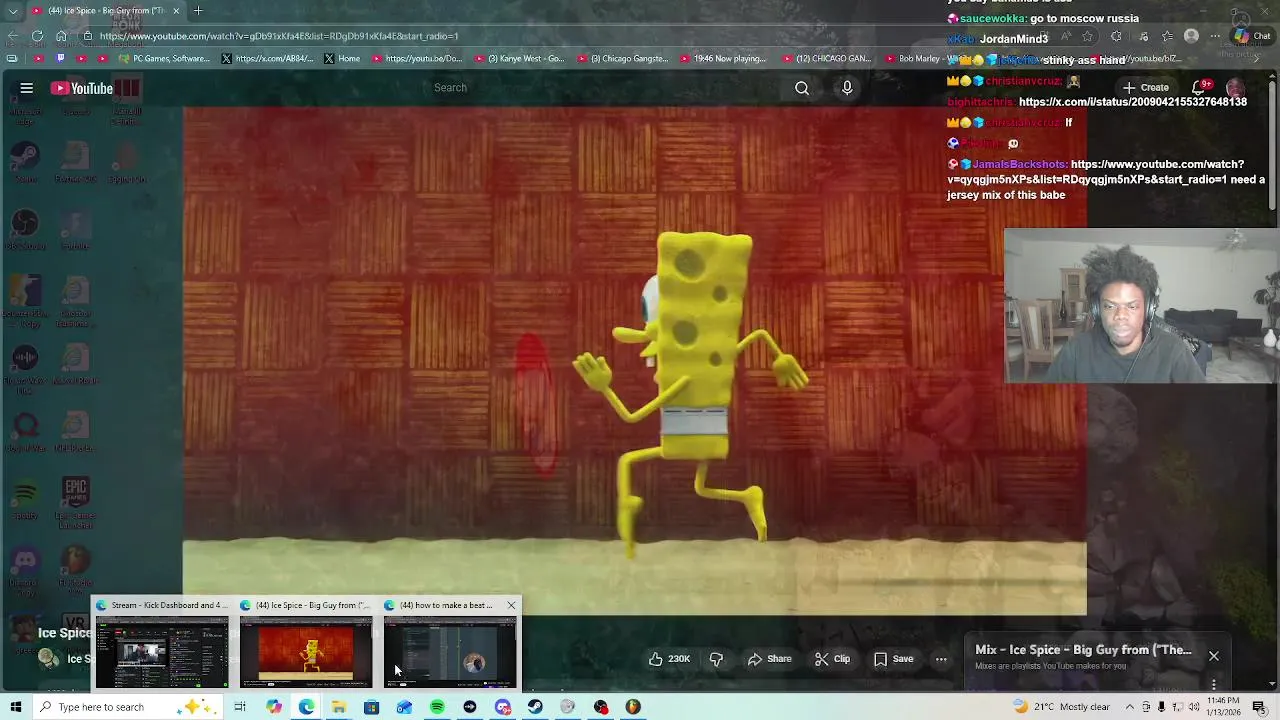The image size is (1280, 720).
Task: Open PC Games, Software bookmark
Action: pos(164,58)
